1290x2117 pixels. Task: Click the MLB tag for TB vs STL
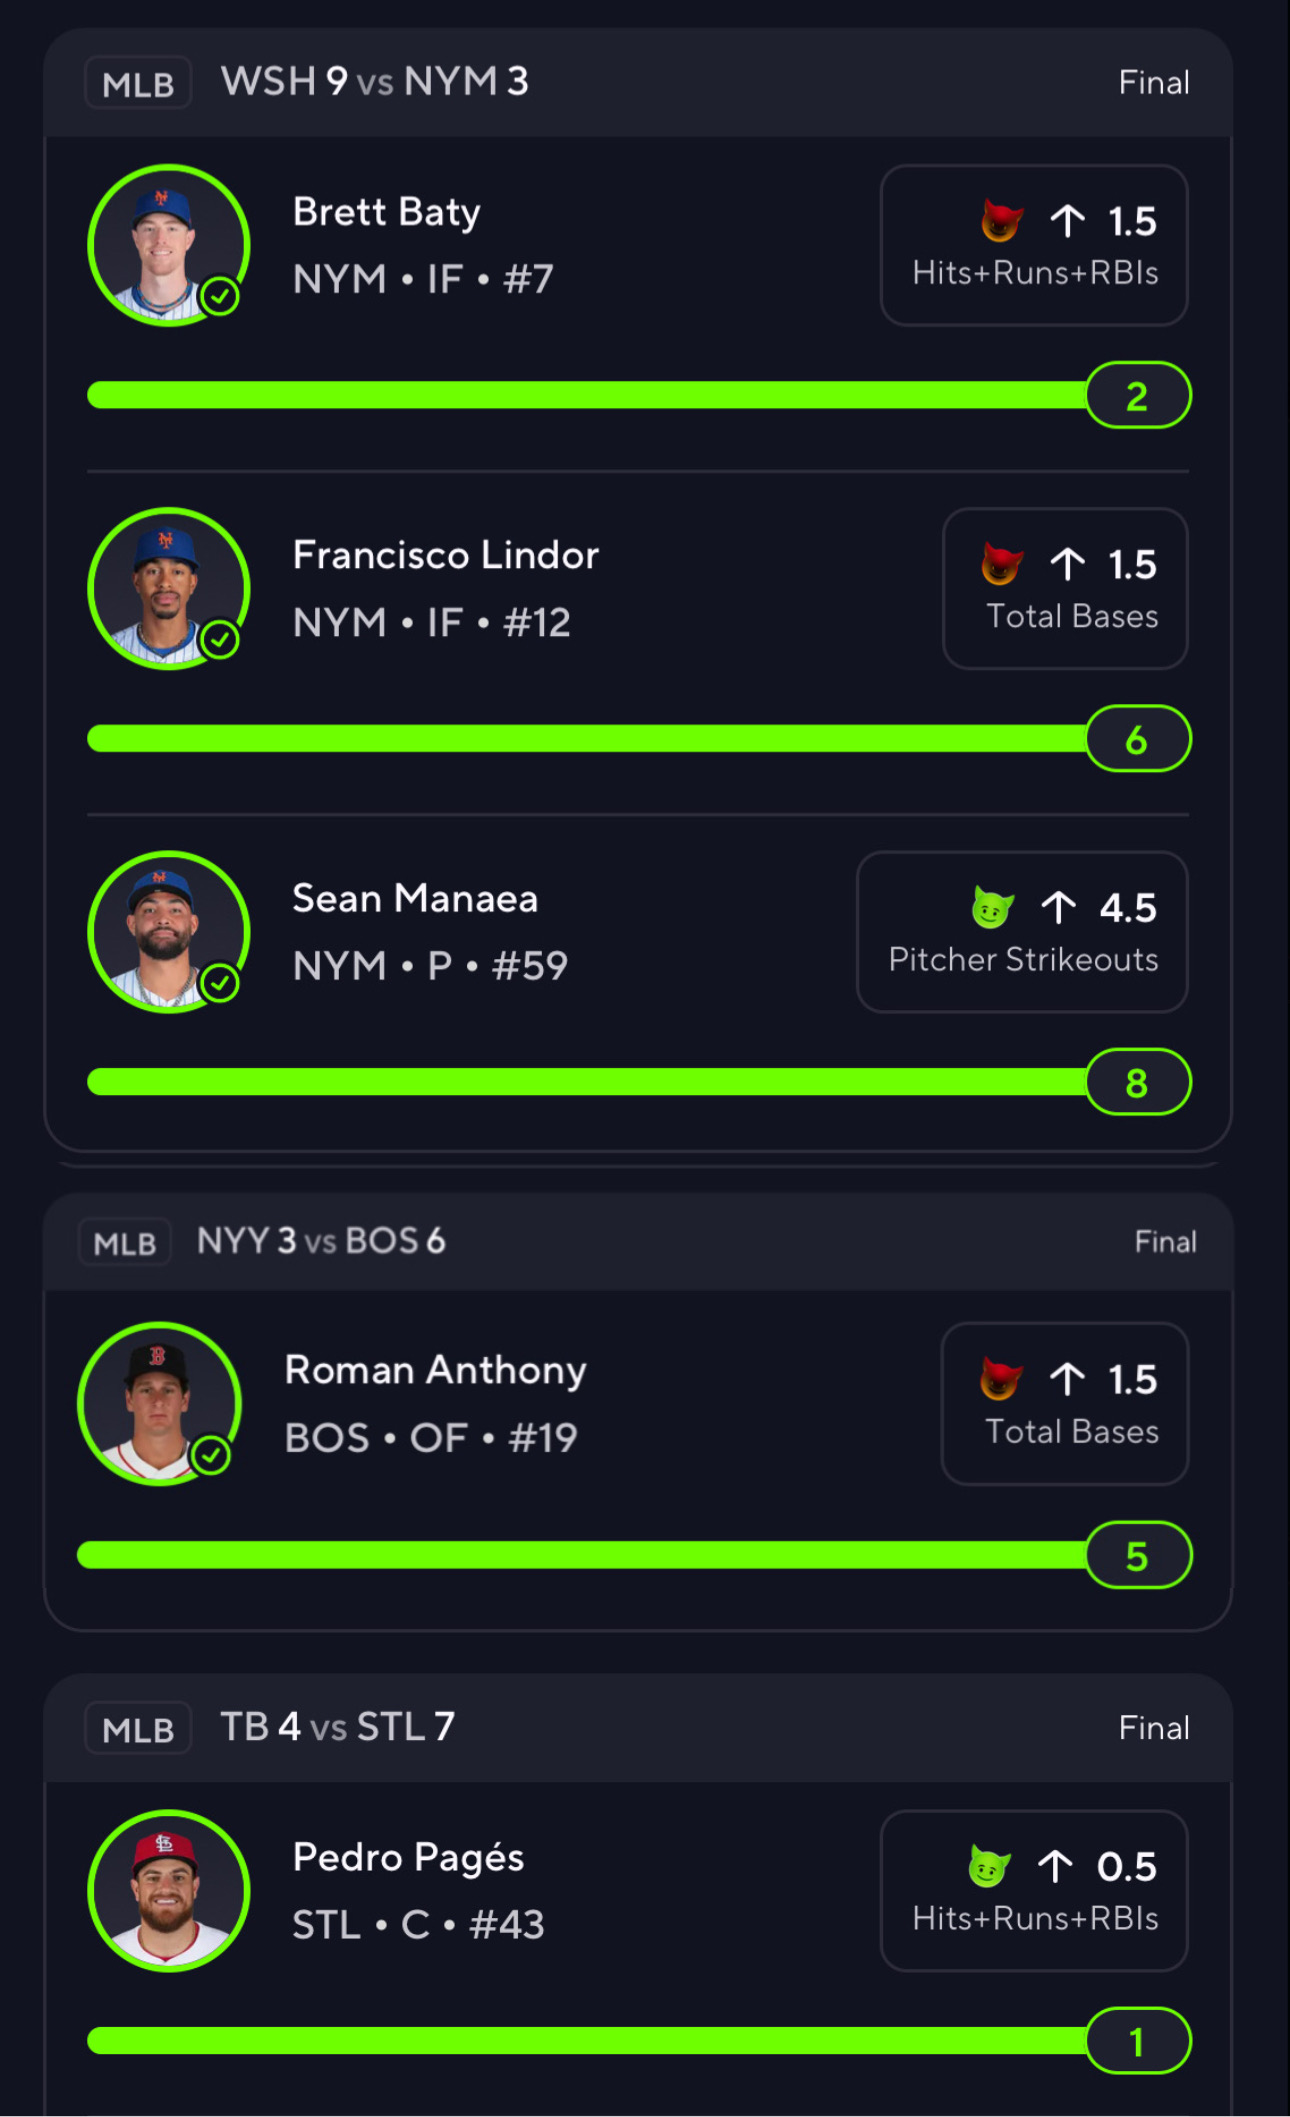coord(138,1728)
